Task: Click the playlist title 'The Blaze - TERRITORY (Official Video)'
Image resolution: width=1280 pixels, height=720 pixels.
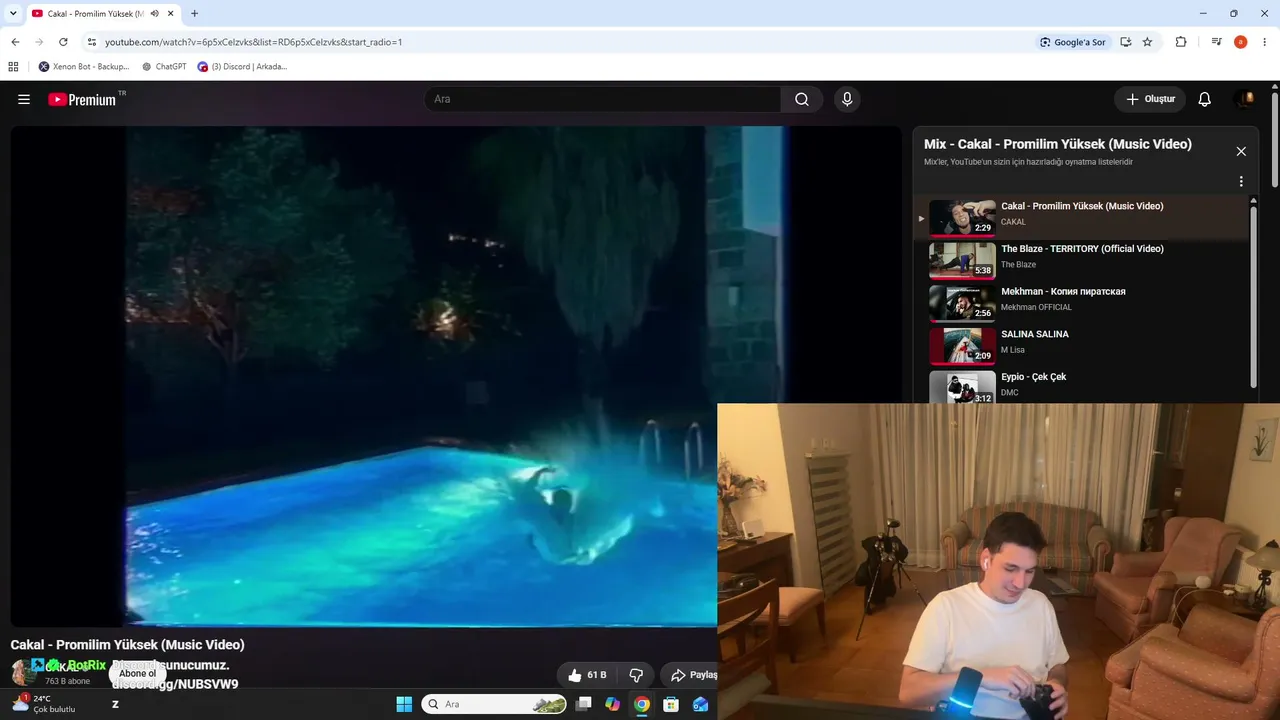Action: click(x=1082, y=249)
